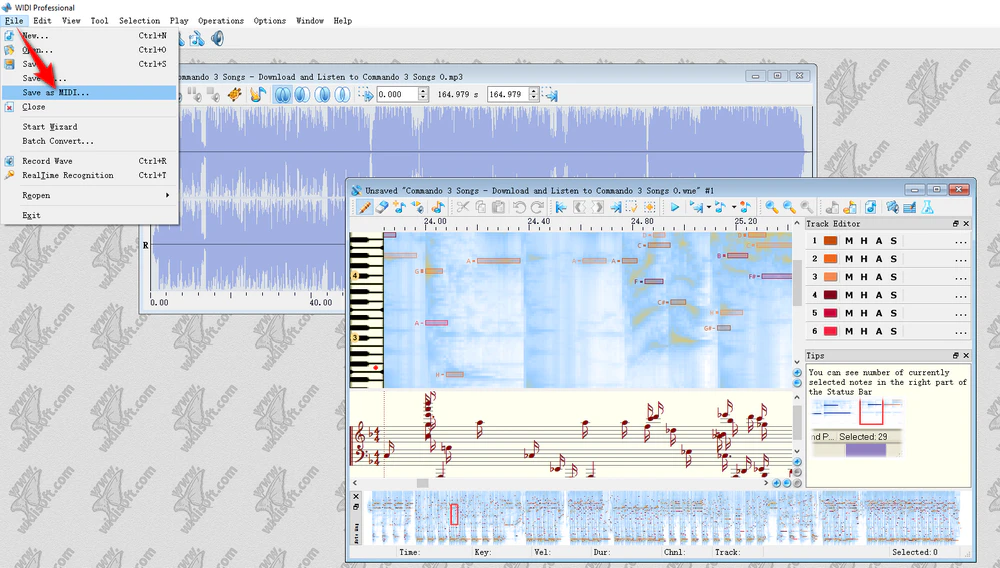Click red position marker in overview strip

point(454,514)
